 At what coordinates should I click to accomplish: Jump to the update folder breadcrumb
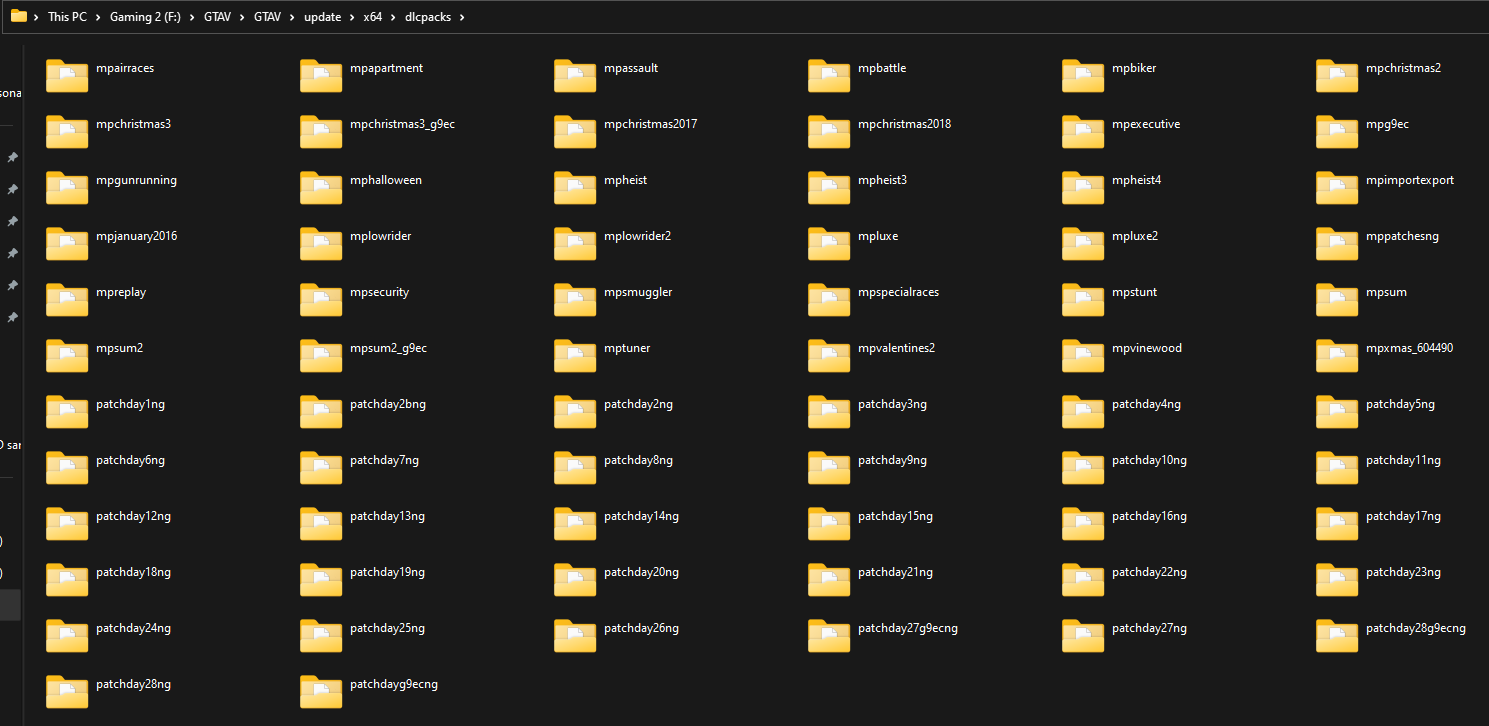(322, 17)
